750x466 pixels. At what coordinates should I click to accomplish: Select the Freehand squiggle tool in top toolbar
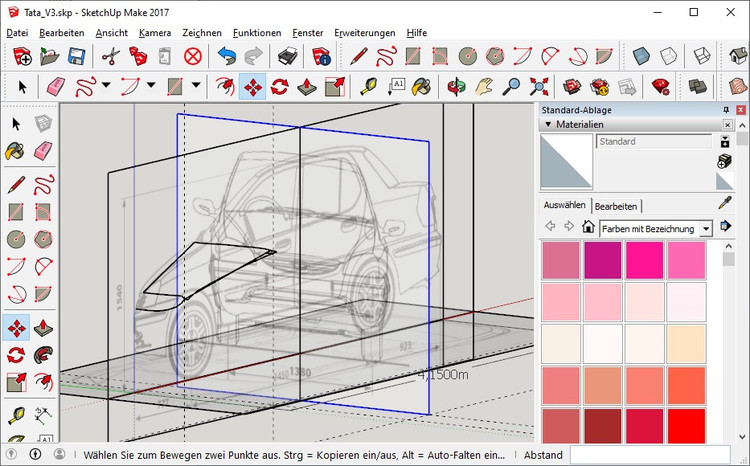[x=386, y=56]
